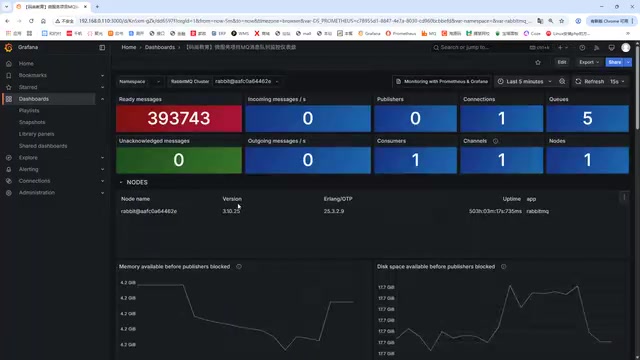Open Administration in the sidebar
Image resolution: width=640 pixels, height=360 pixels.
pos(37,193)
